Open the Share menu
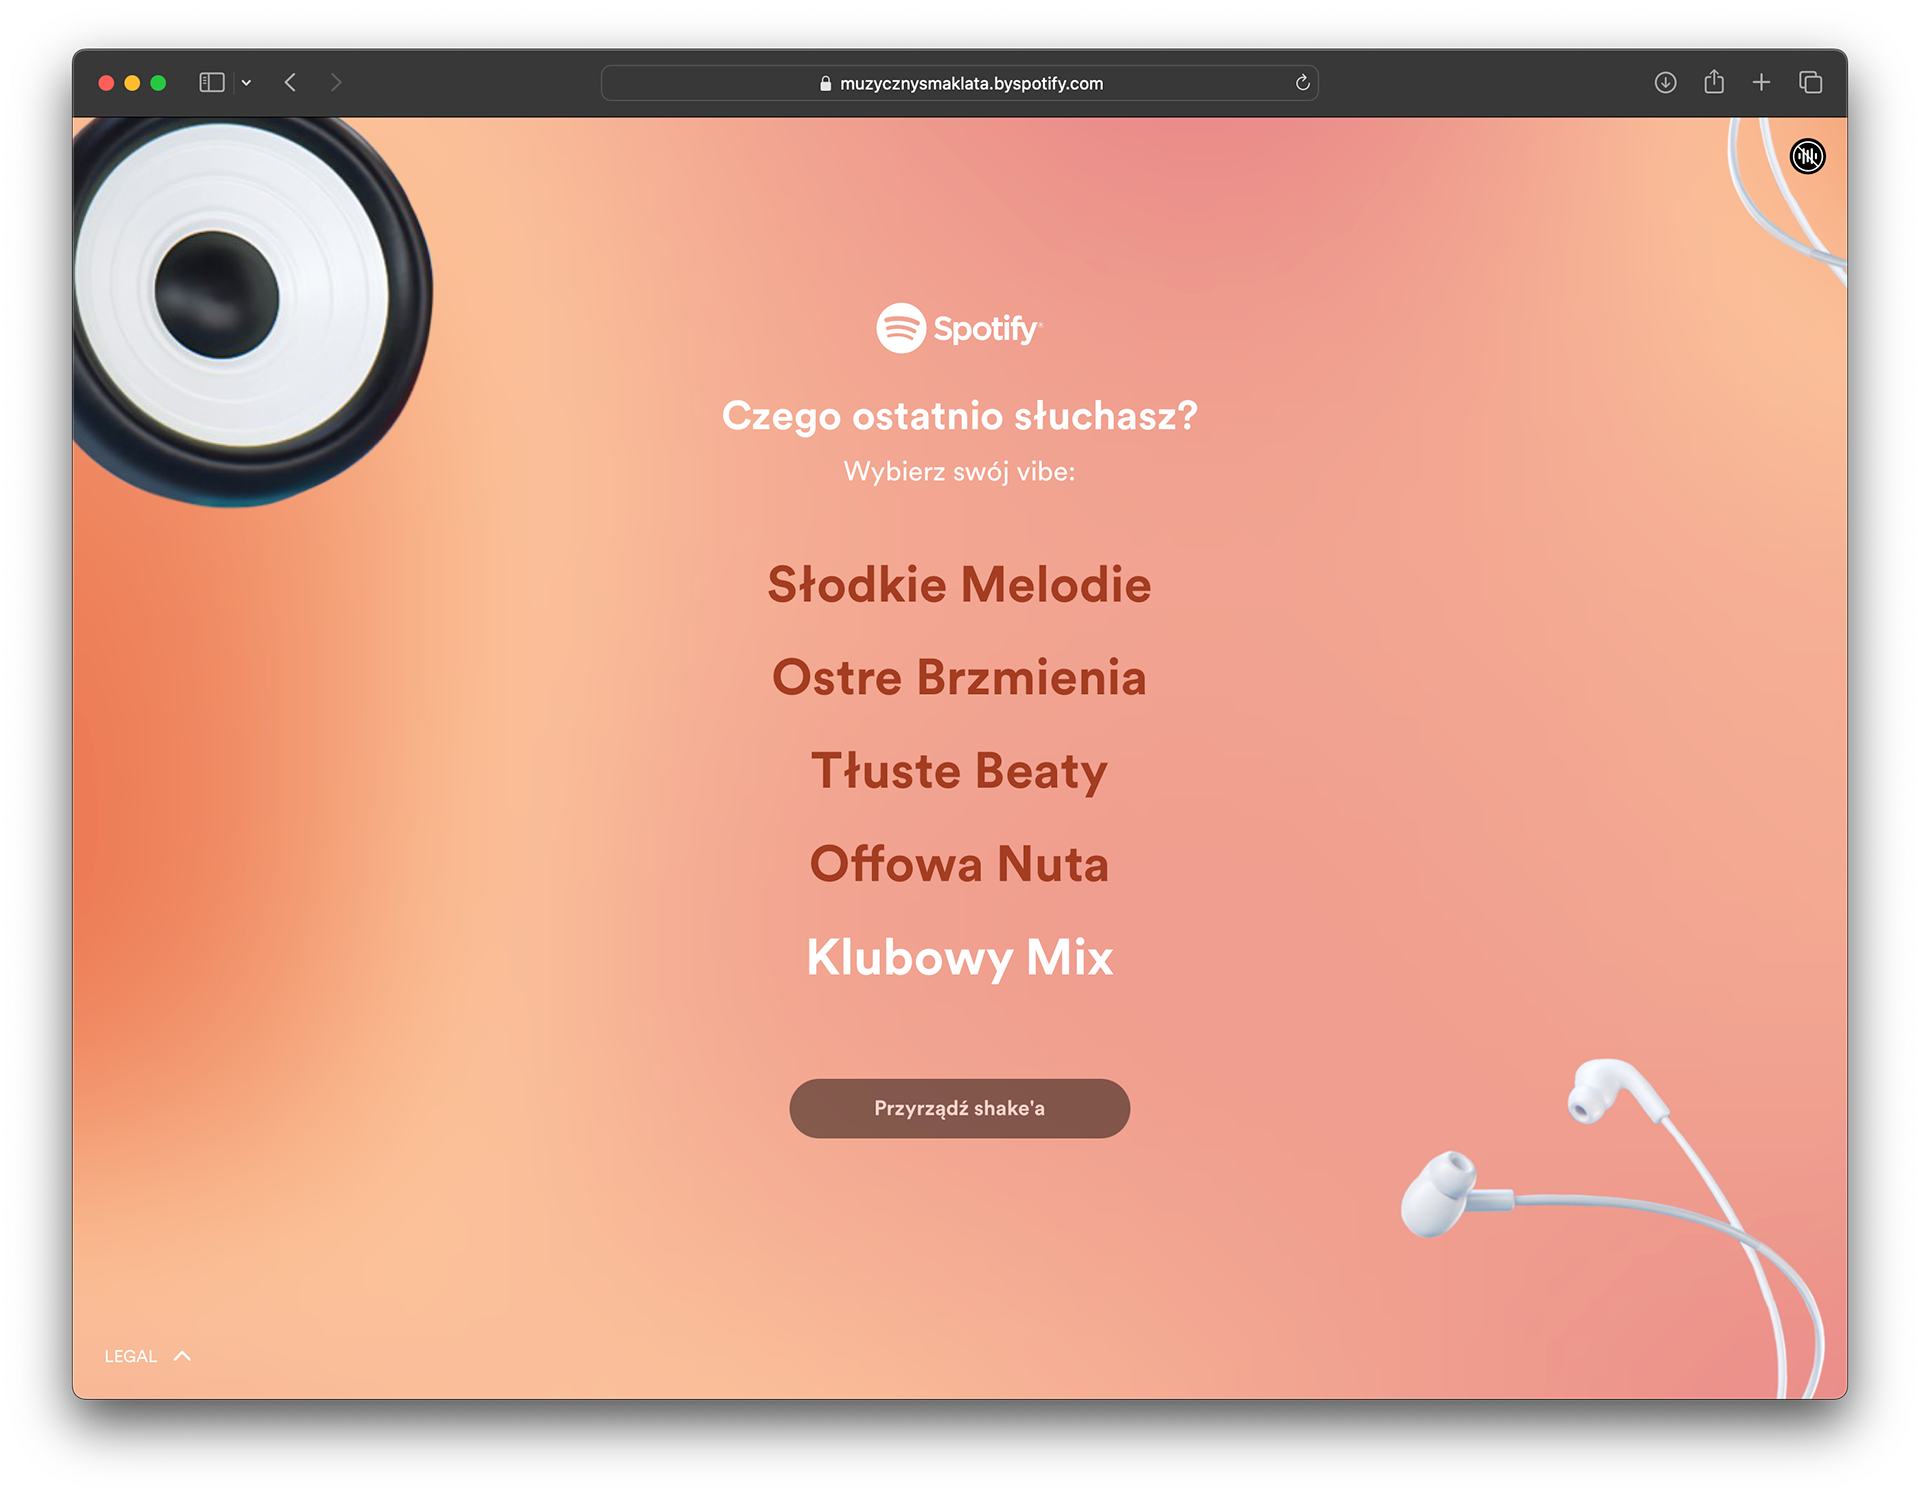The width and height of the screenshot is (1920, 1495). click(x=1714, y=82)
